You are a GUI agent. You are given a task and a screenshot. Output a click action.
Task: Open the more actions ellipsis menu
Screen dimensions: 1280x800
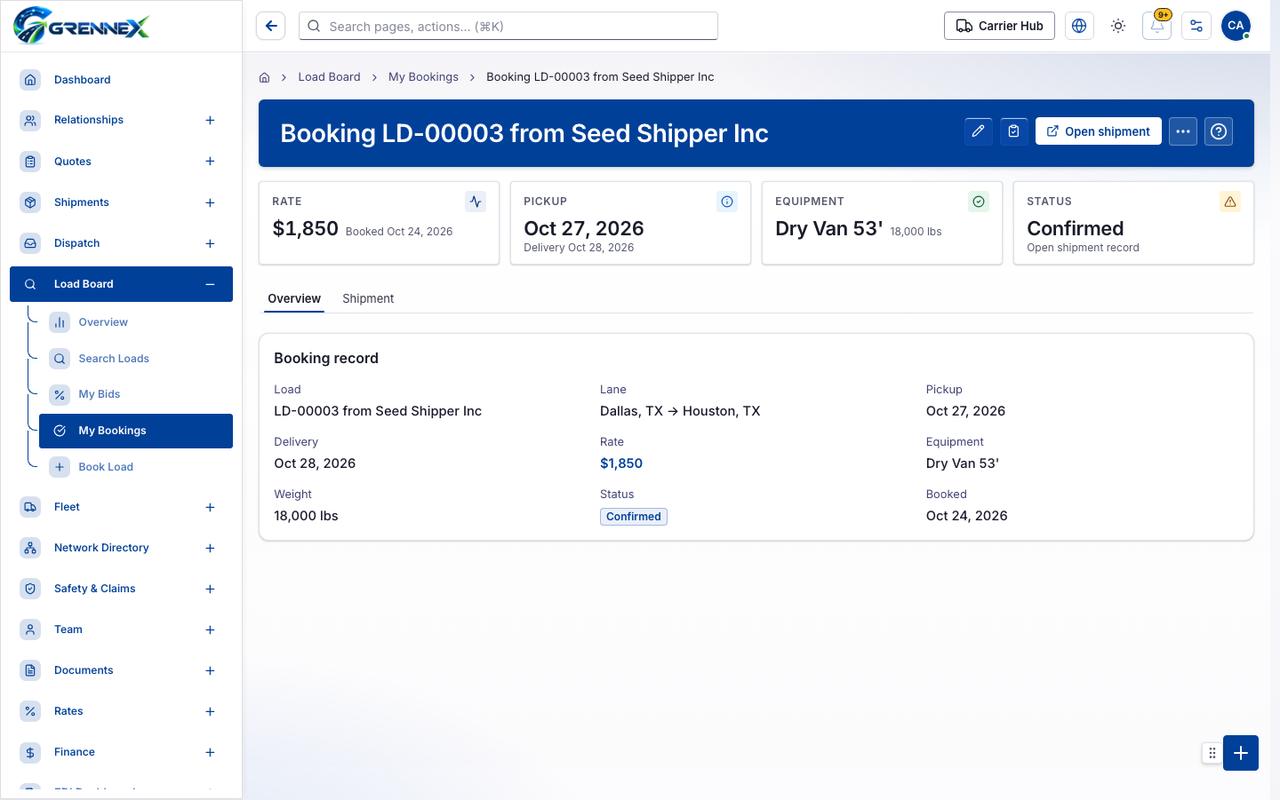[1183, 131]
